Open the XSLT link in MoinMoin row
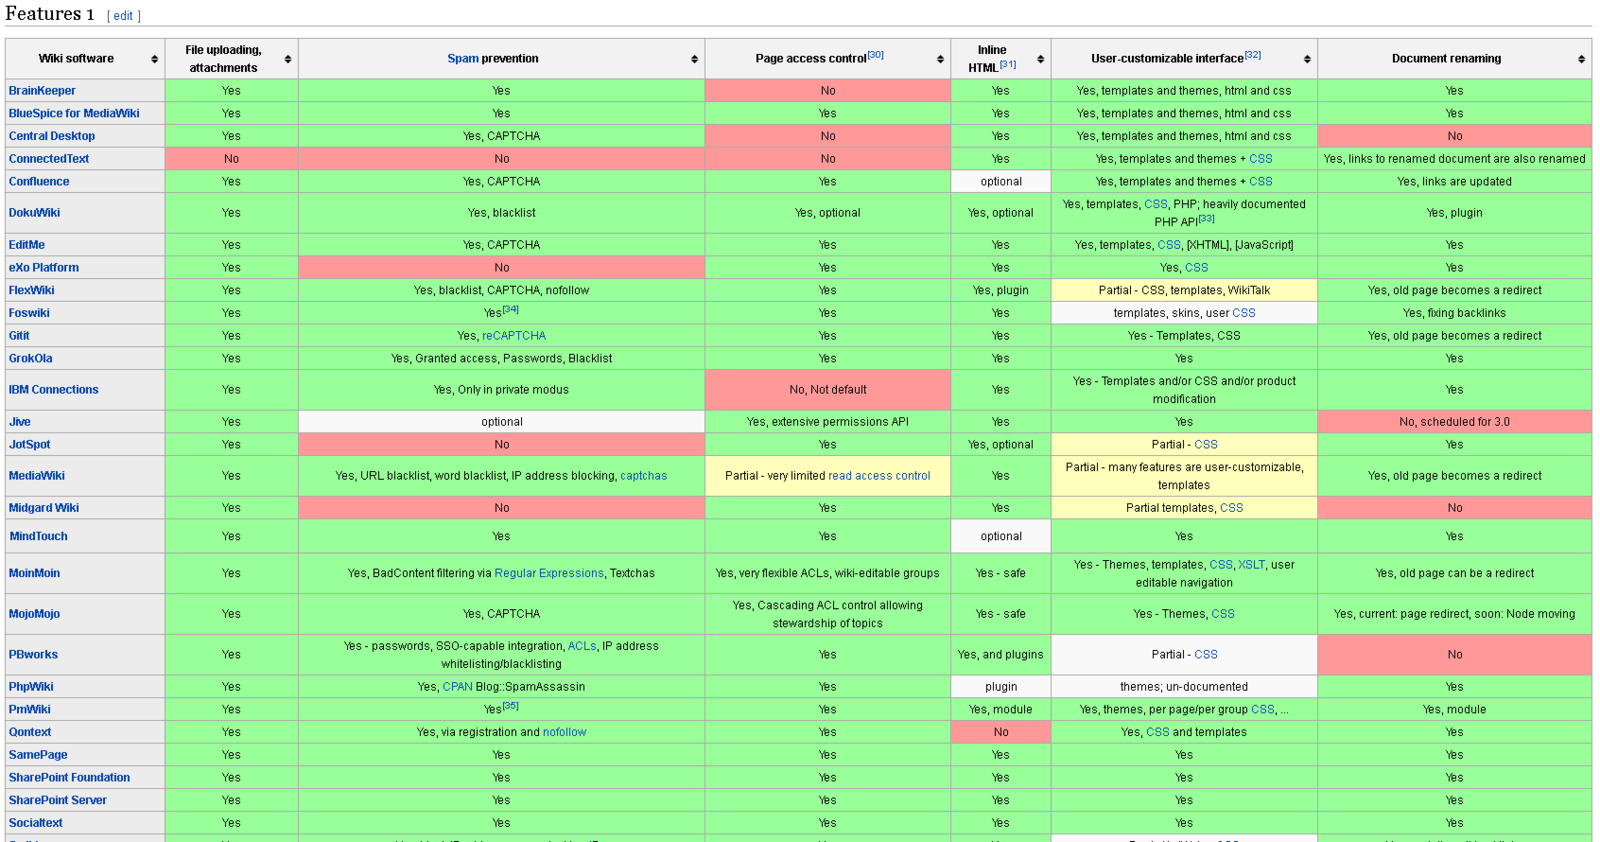 click(1251, 565)
